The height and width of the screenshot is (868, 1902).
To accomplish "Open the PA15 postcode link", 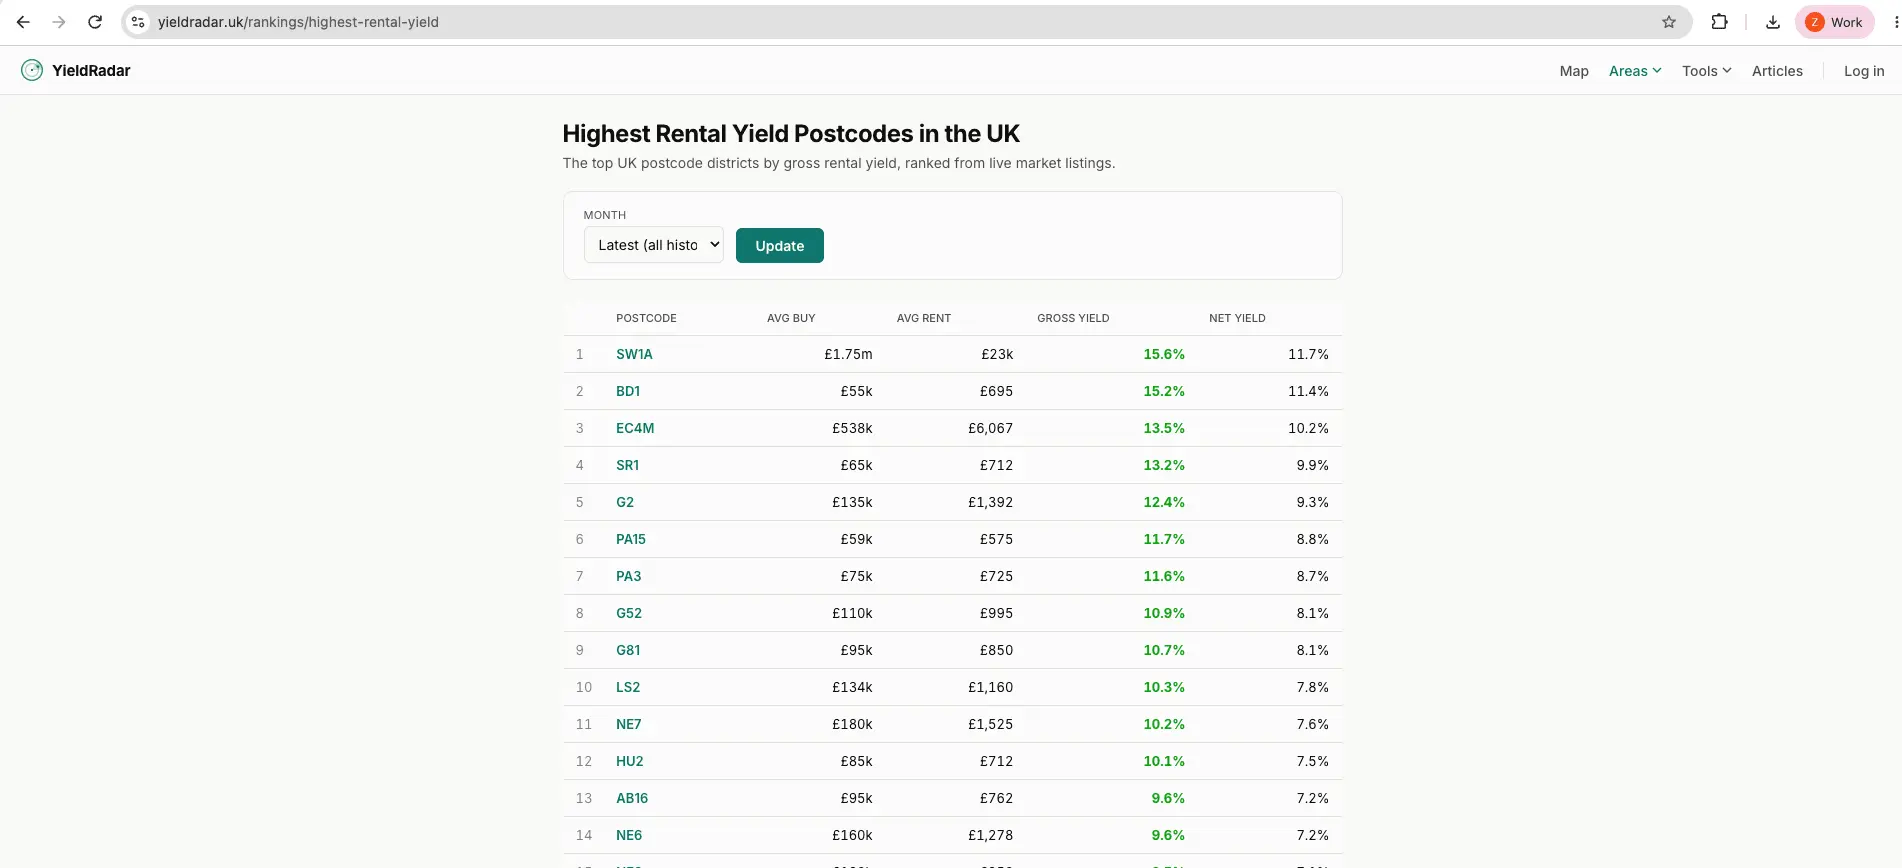I will coord(631,539).
